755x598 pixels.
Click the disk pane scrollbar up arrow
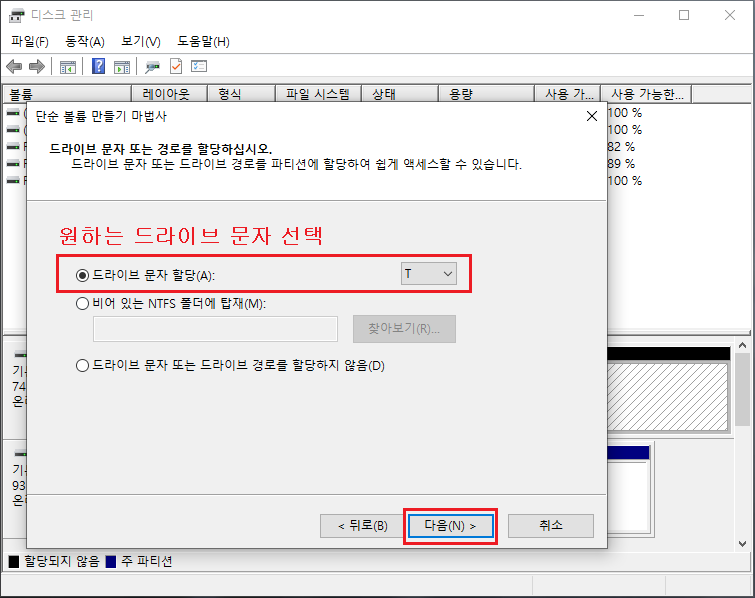point(742,345)
